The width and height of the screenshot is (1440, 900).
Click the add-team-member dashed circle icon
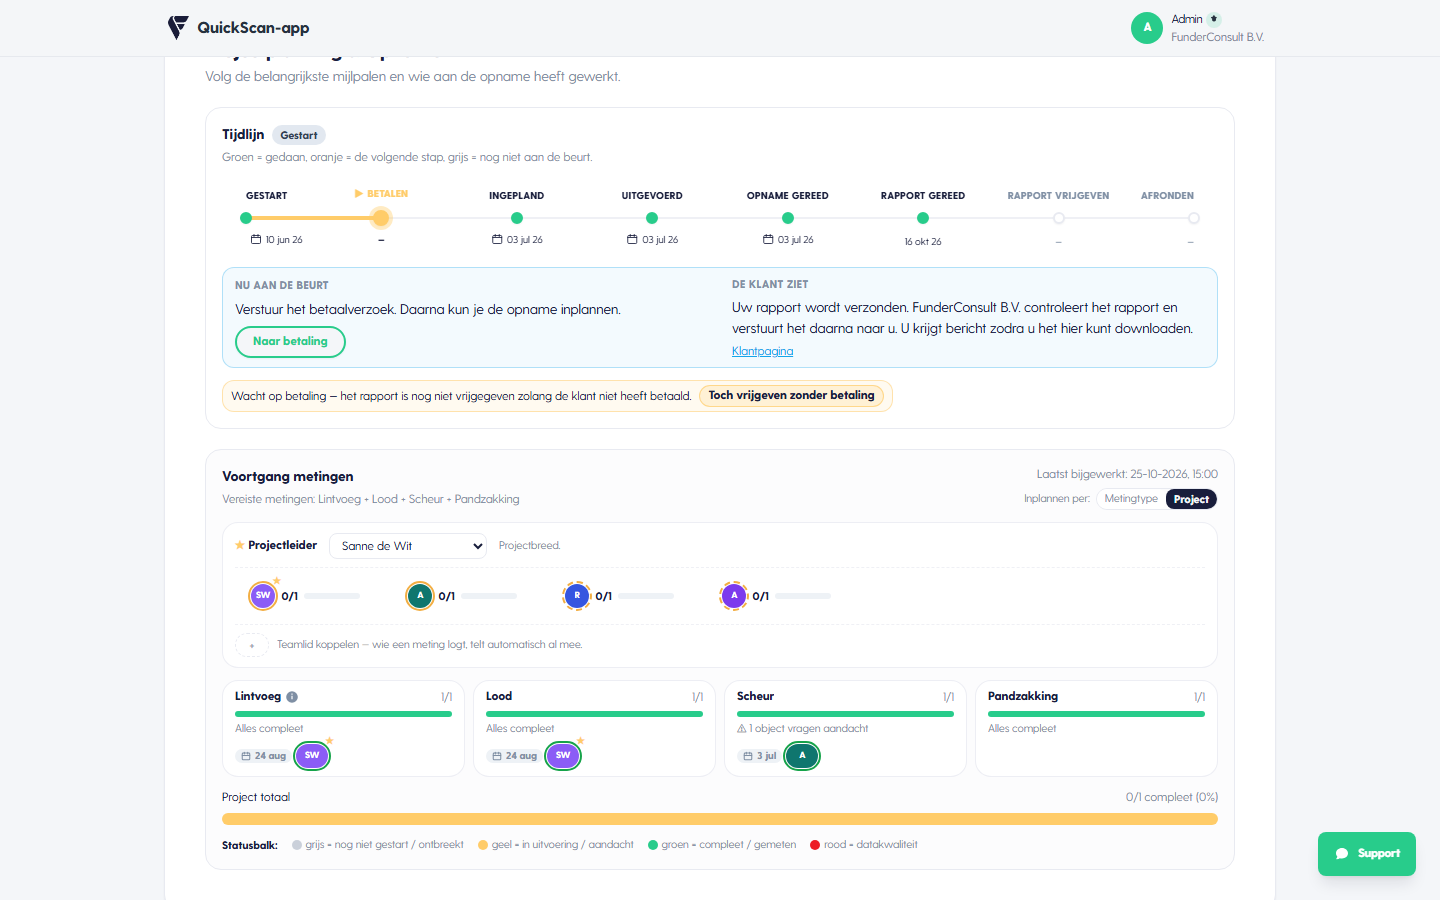click(x=252, y=645)
